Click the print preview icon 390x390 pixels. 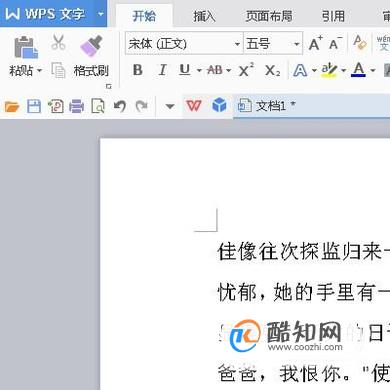pos(98,107)
